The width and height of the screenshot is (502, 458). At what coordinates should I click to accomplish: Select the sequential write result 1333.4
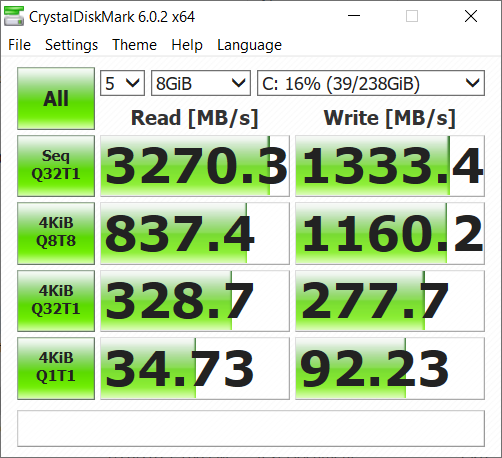pyautogui.click(x=390, y=166)
